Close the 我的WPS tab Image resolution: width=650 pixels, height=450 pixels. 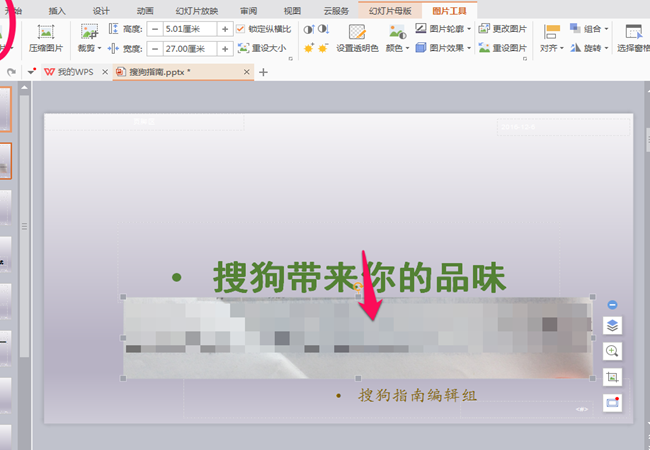pos(105,72)
